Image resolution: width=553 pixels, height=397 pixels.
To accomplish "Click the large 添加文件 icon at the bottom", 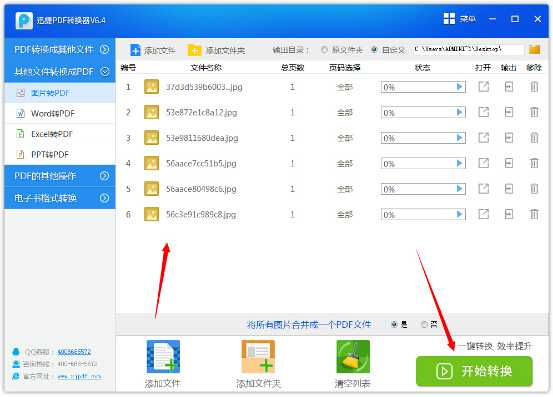I will click(x=163, y=356).
